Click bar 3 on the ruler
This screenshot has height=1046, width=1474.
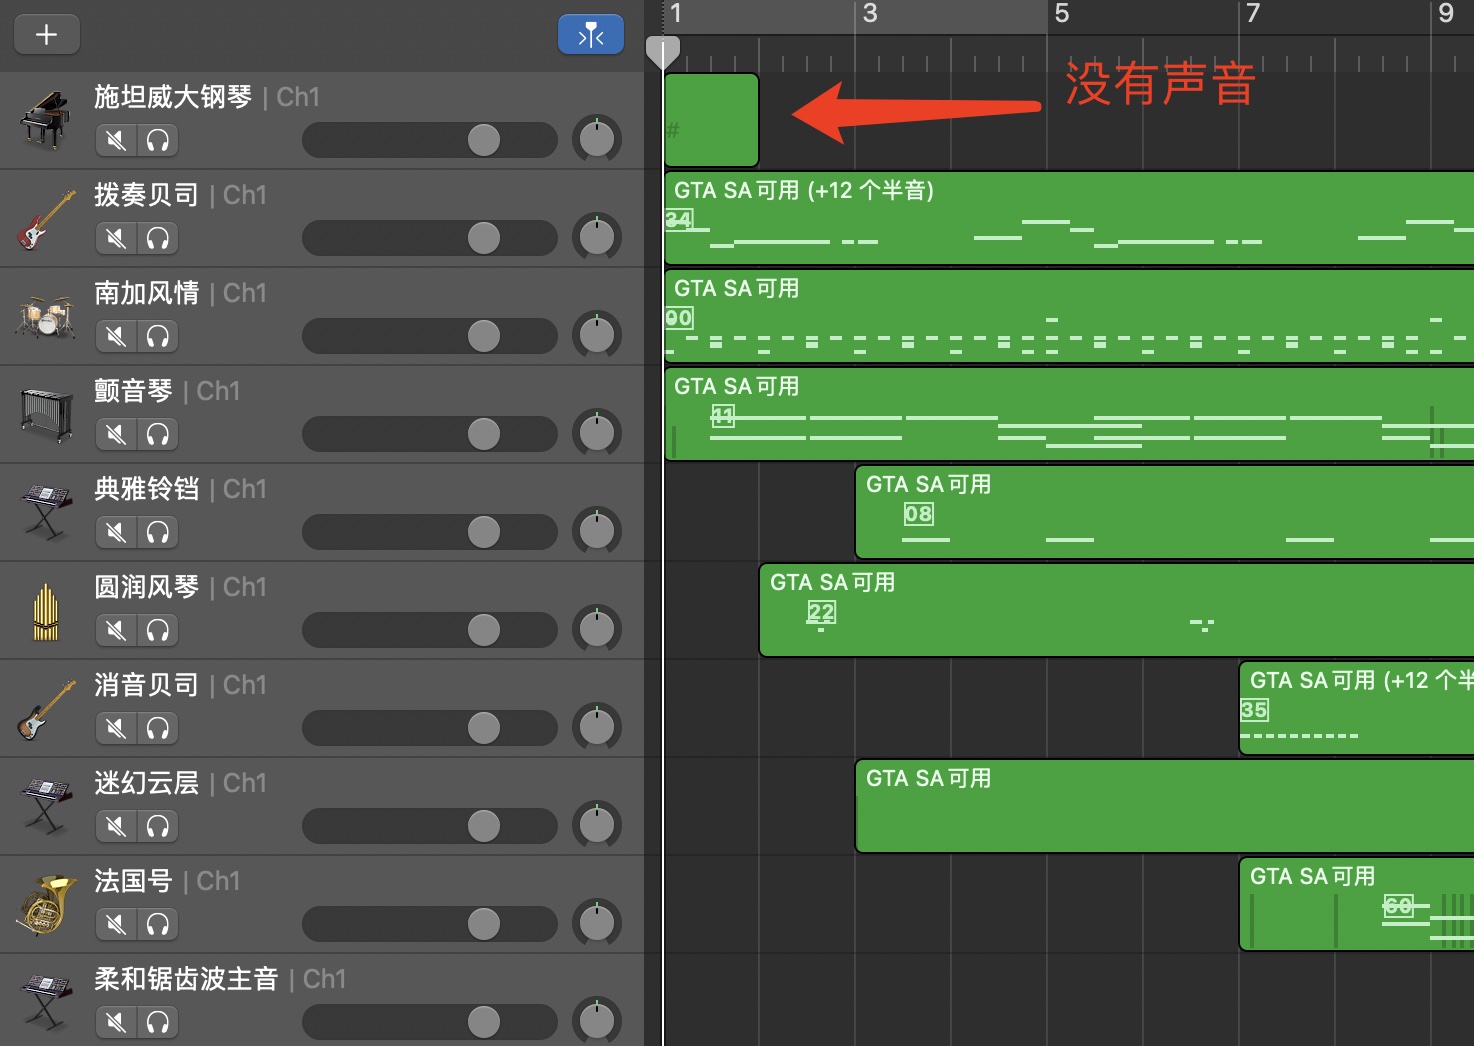[869, 14]
